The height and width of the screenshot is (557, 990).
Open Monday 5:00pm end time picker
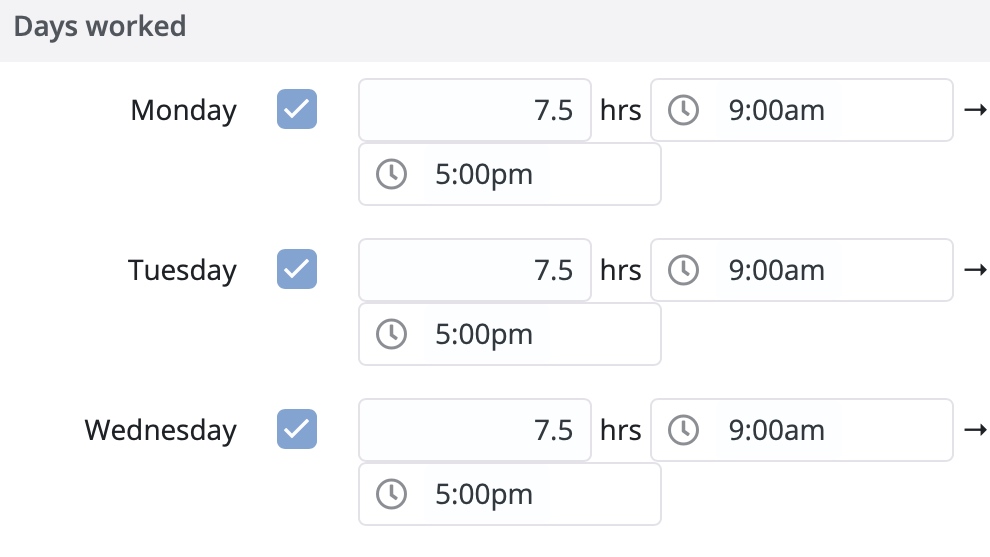pos(510,174)
